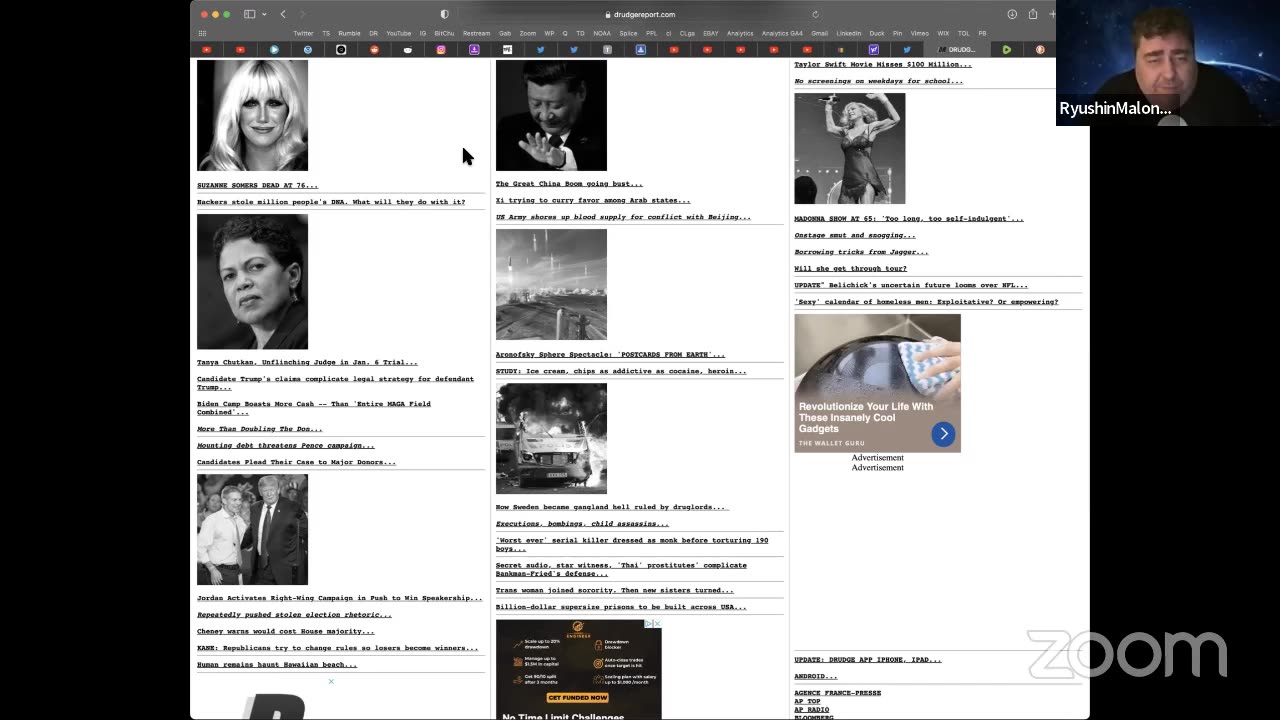Click the Sphere spectacle photo thumbnail
The image size is (1280, 720).
point(551,285)
